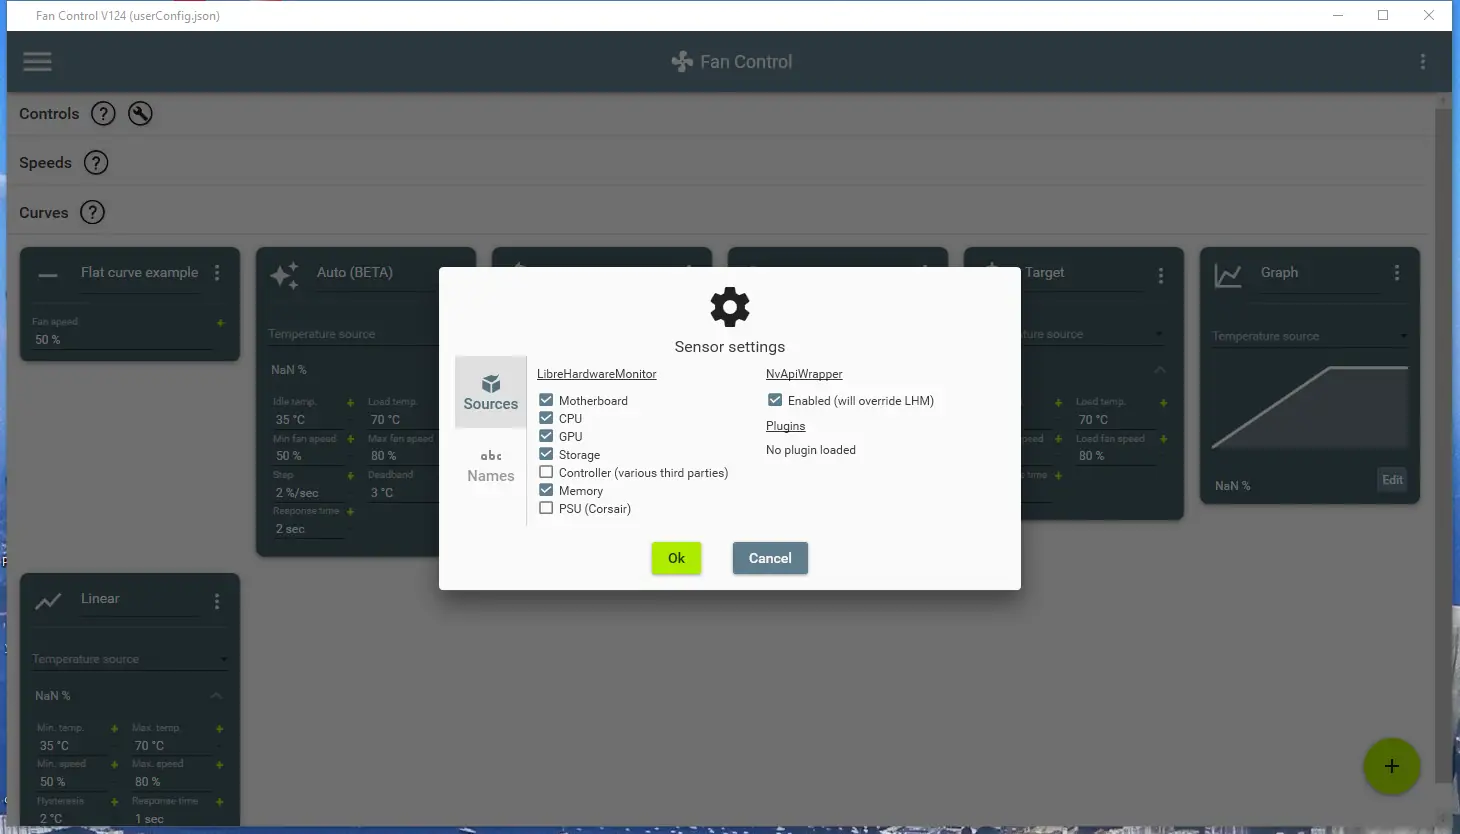The image size is (1460, 834).
Task: Uncheck the Memory sensor source
Action: 546,490
